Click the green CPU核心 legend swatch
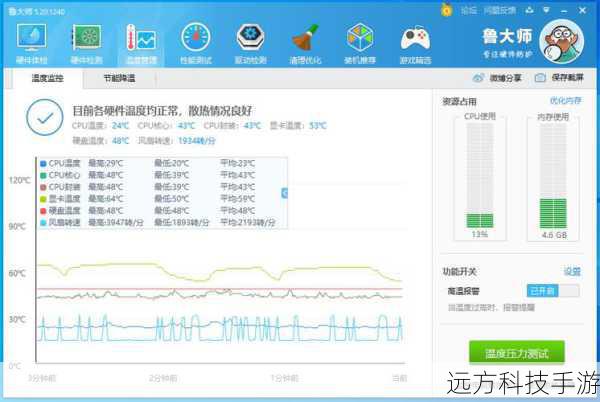 [43, 176]
